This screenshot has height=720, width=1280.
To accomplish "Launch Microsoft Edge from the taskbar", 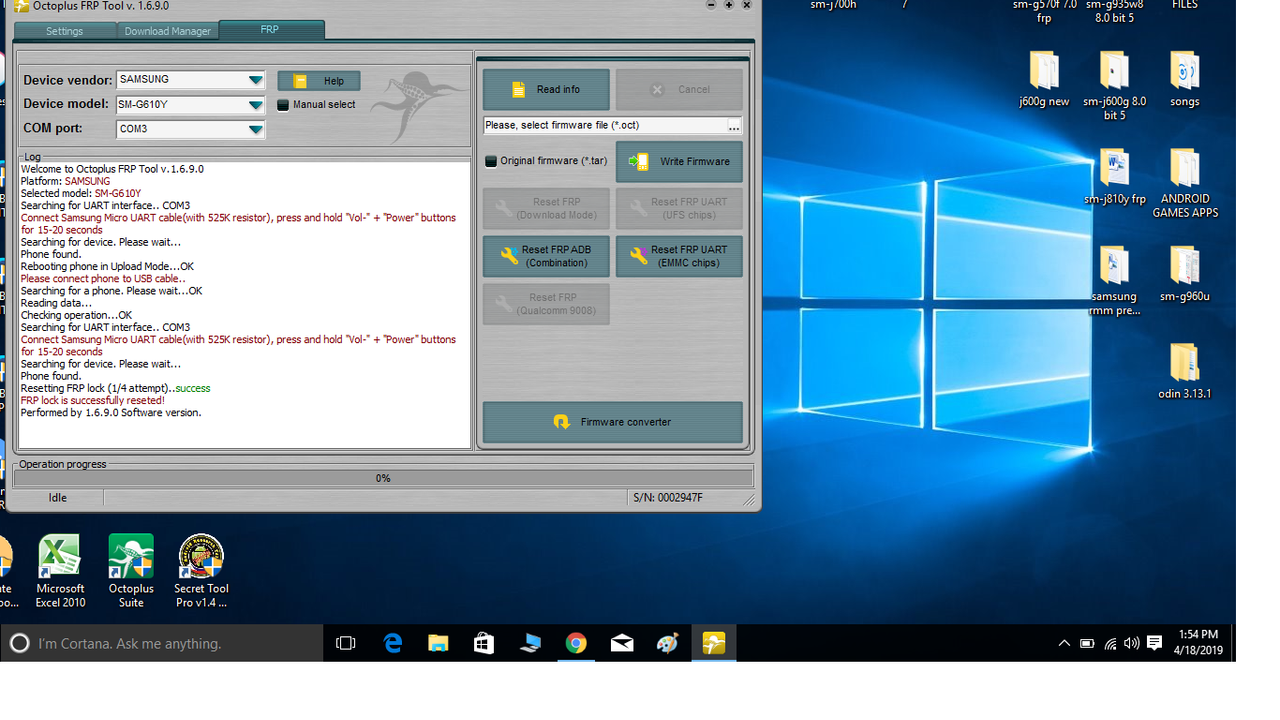I will [393, 643].
